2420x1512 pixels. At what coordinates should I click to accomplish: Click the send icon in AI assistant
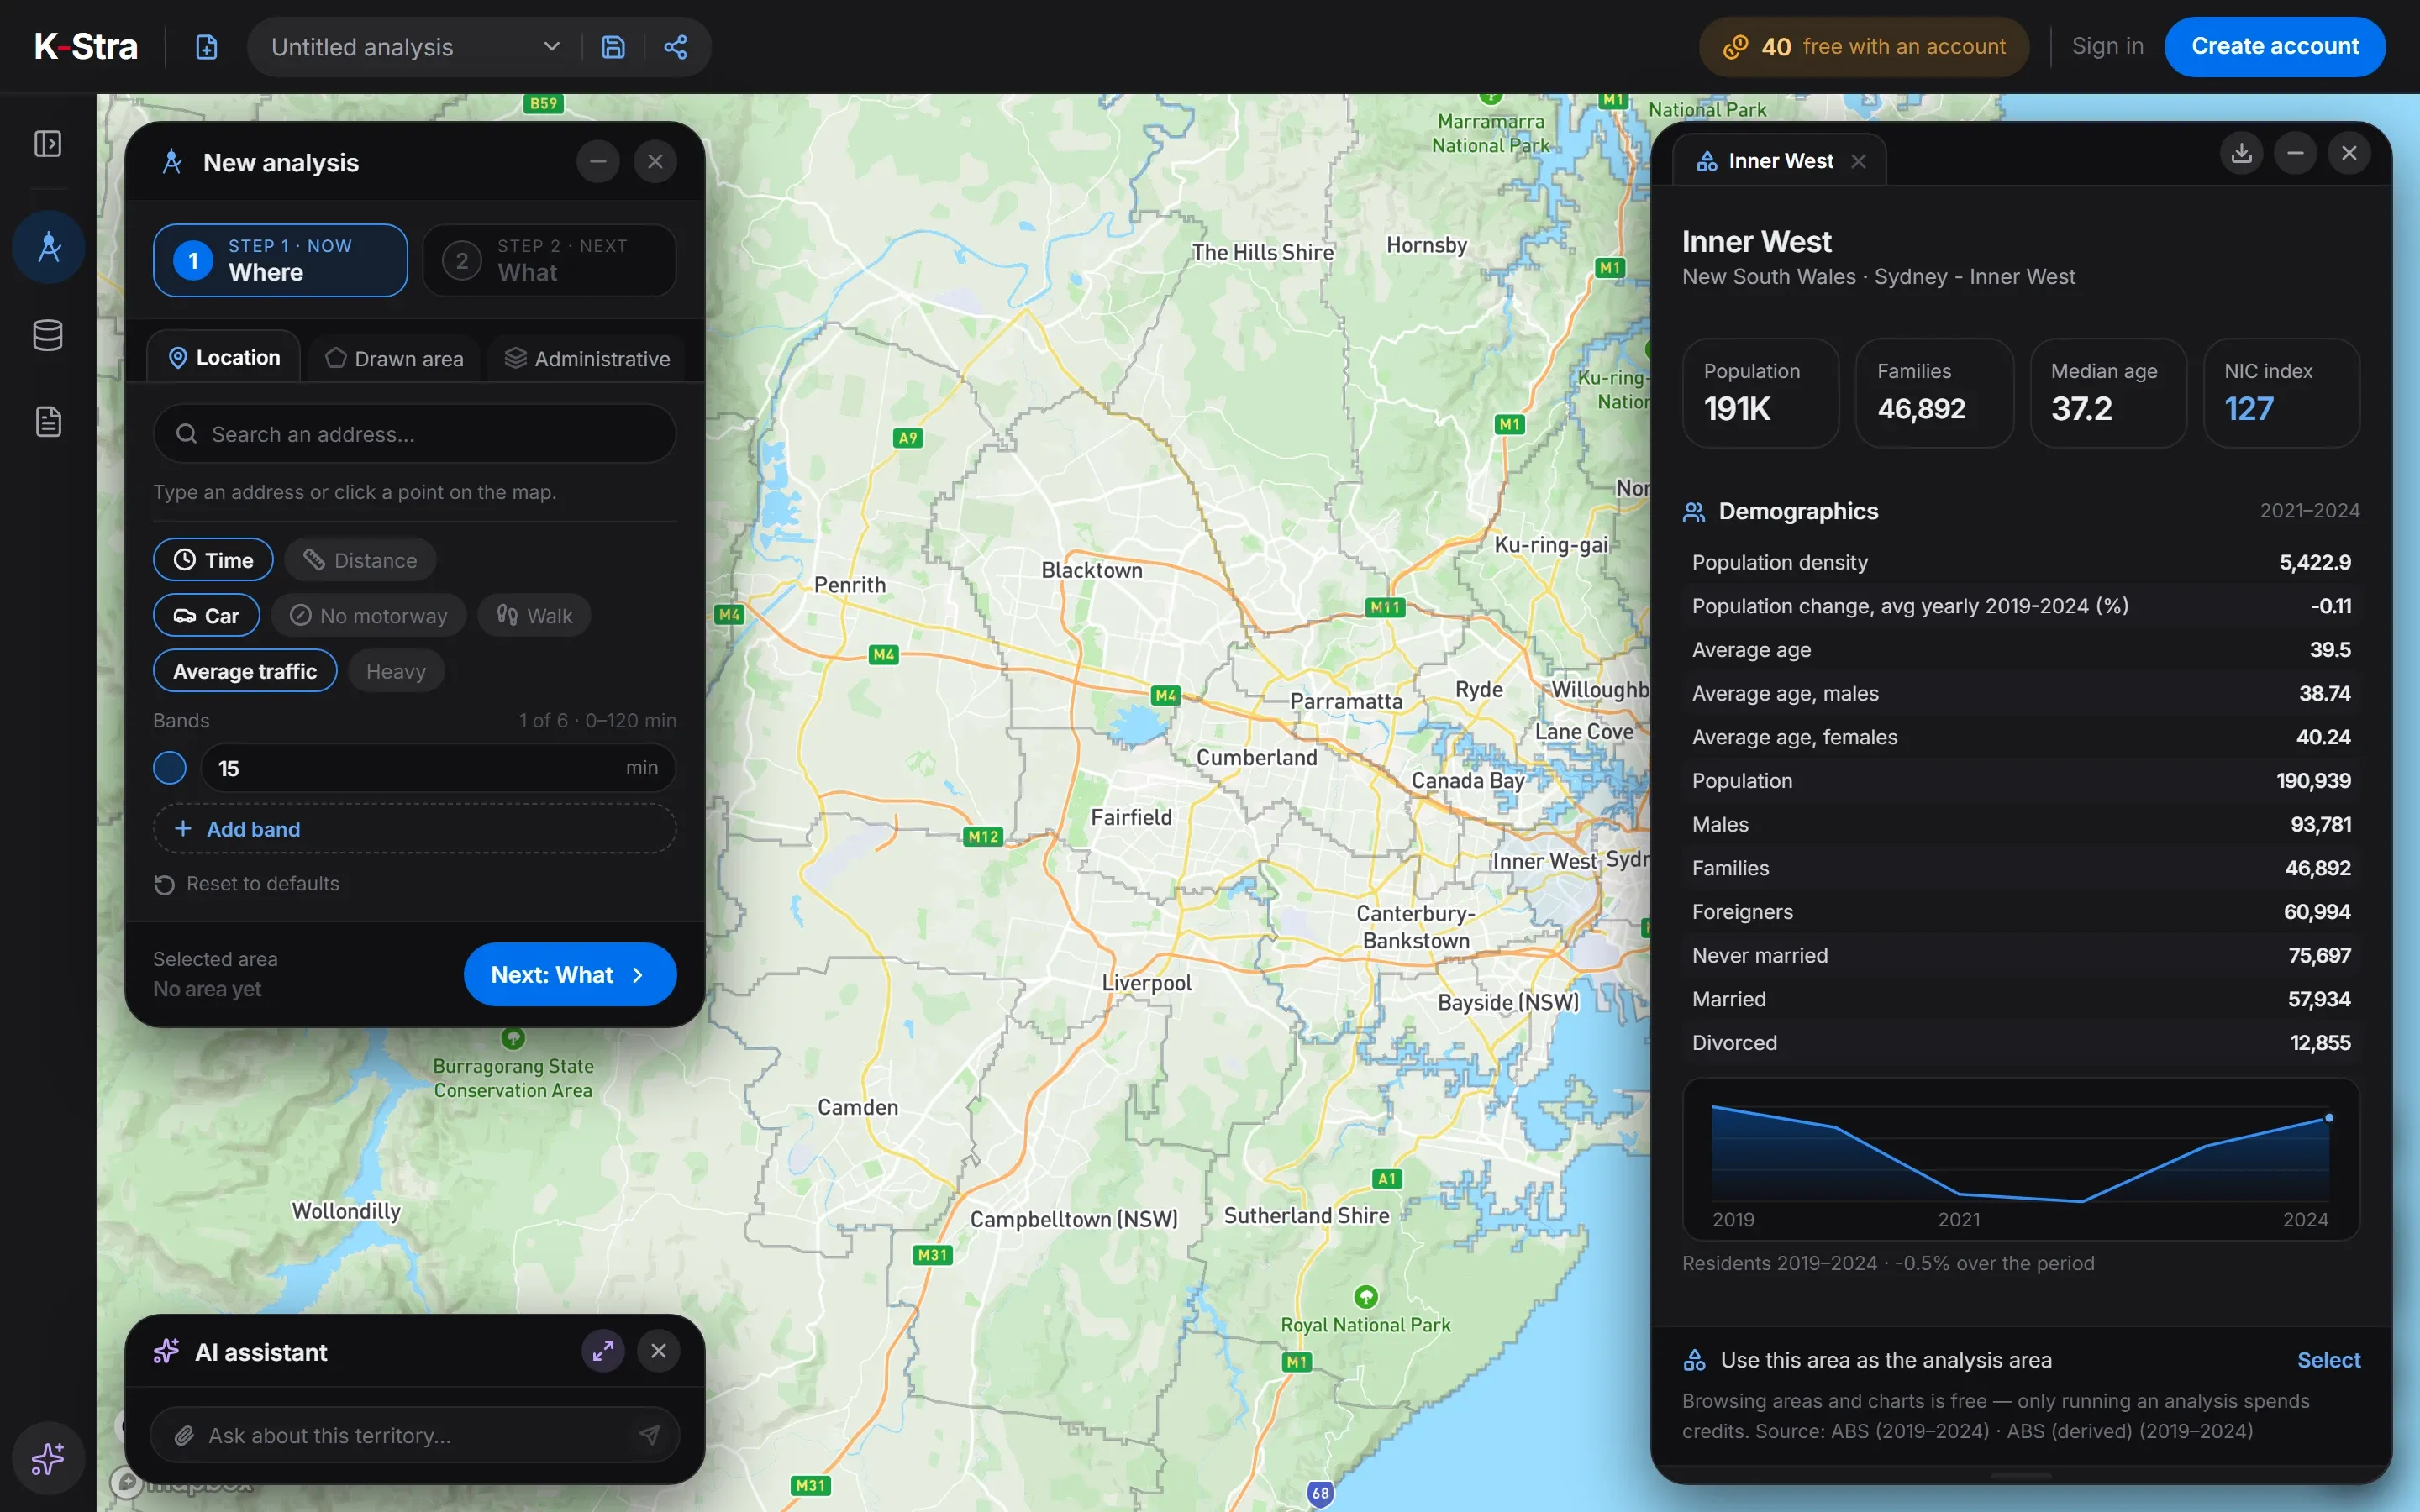[650, 1435]
